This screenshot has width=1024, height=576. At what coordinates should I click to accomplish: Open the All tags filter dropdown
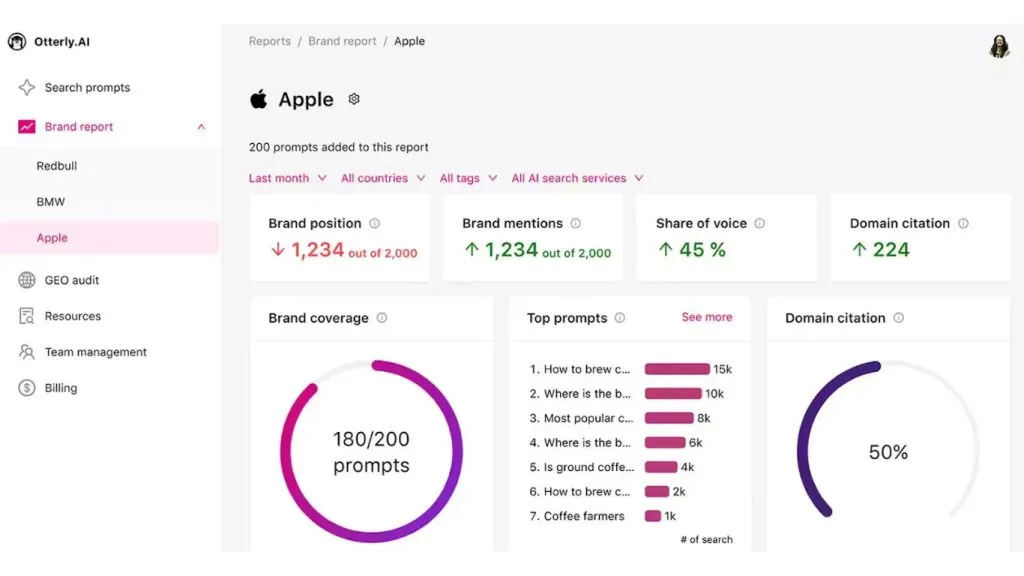click(468, 178)
